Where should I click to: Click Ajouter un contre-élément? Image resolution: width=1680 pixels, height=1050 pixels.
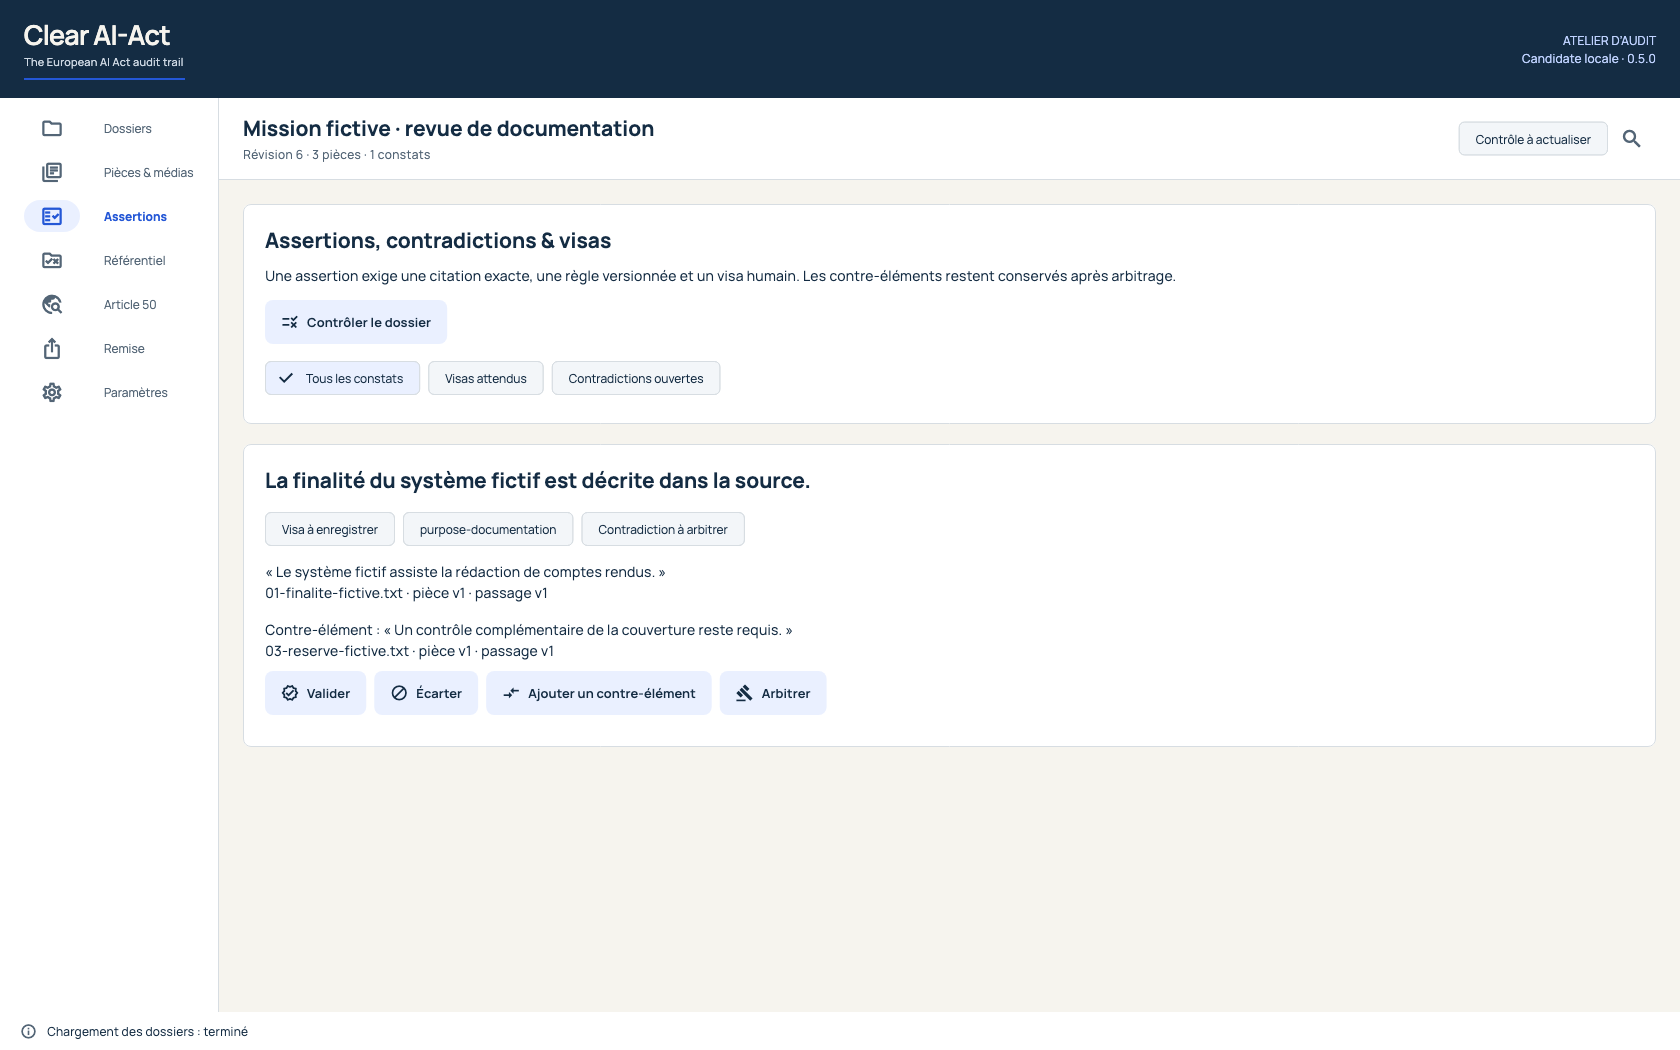pyautogui.click(x=598, y=693)
